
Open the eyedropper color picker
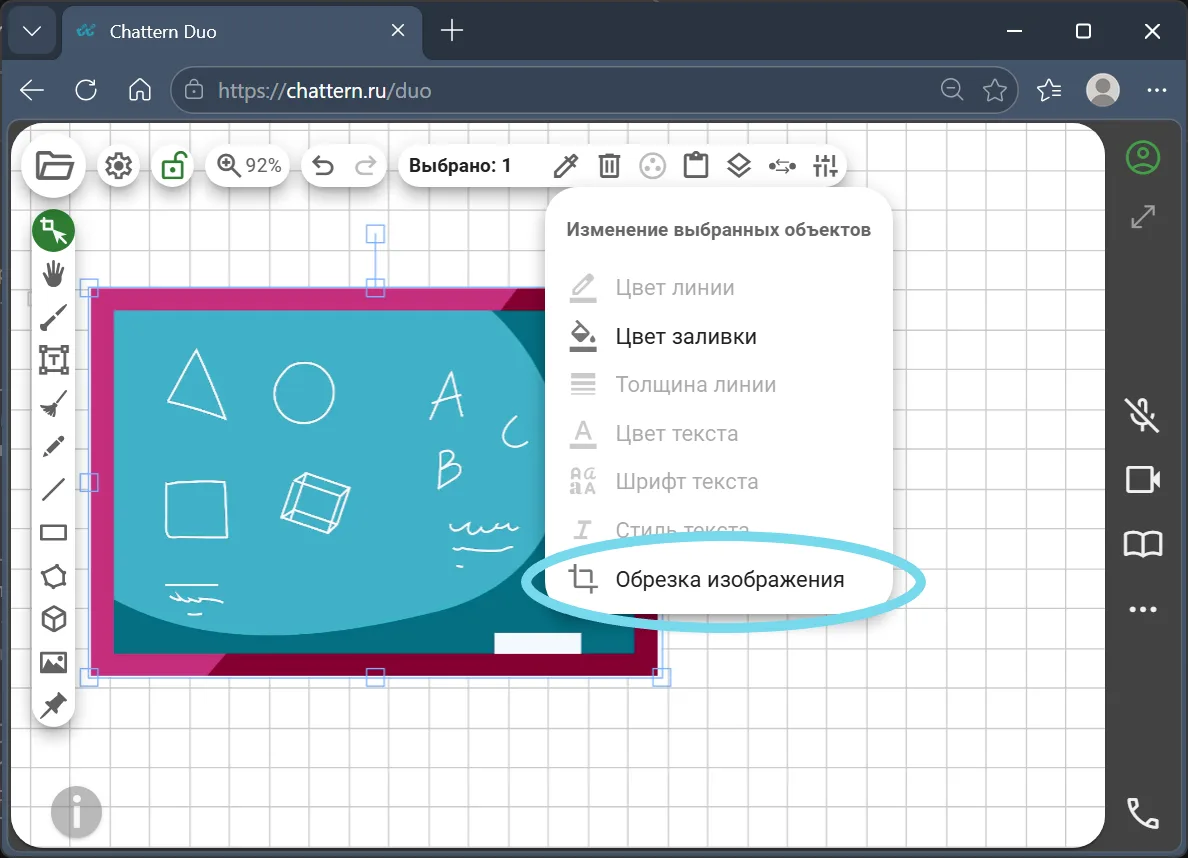pos(566,166)
